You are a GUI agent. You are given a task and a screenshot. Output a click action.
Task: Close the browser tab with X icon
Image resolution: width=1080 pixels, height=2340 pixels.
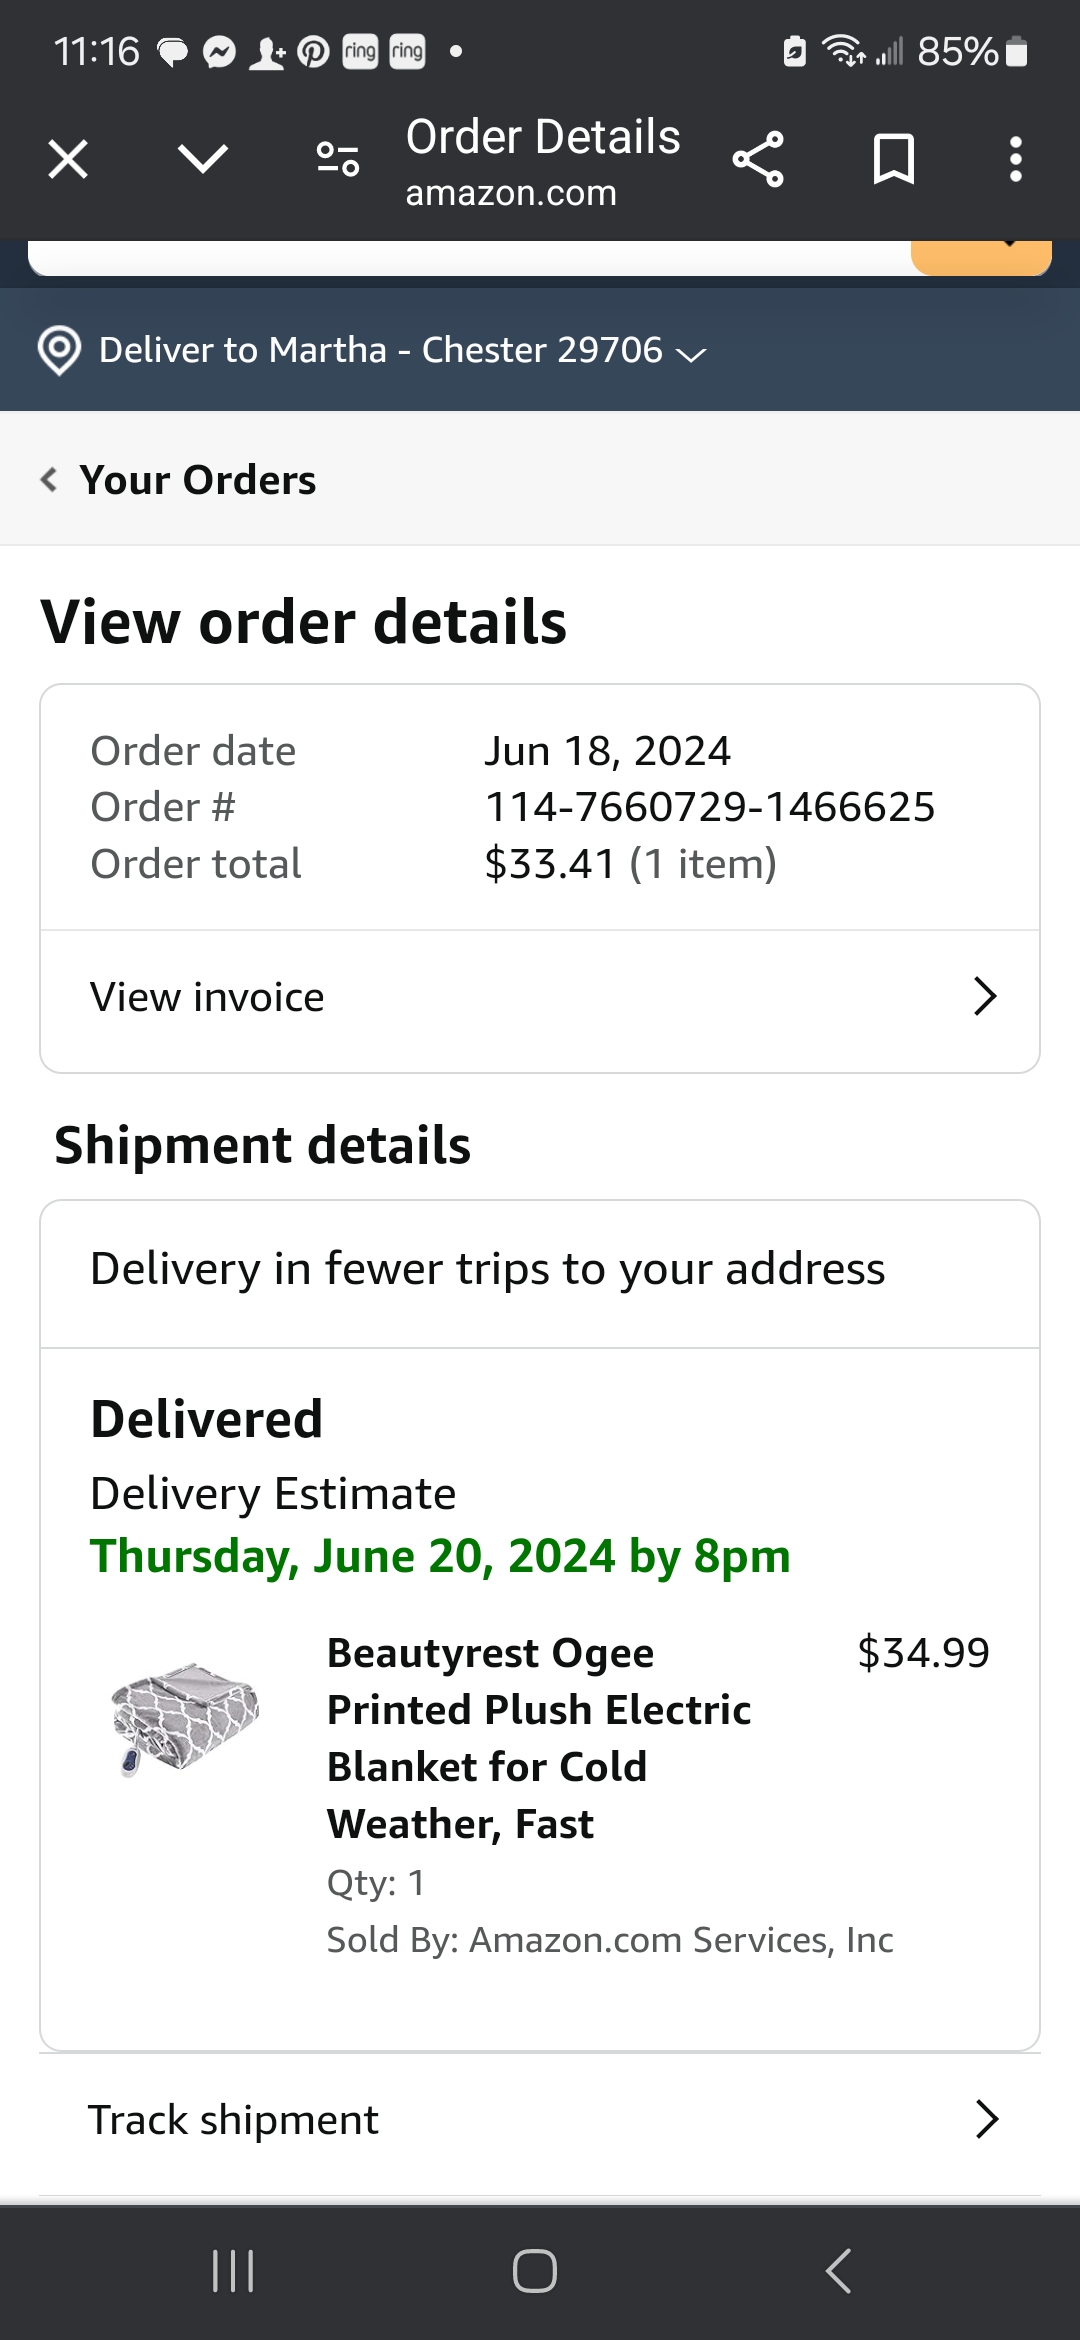[68, 159]
